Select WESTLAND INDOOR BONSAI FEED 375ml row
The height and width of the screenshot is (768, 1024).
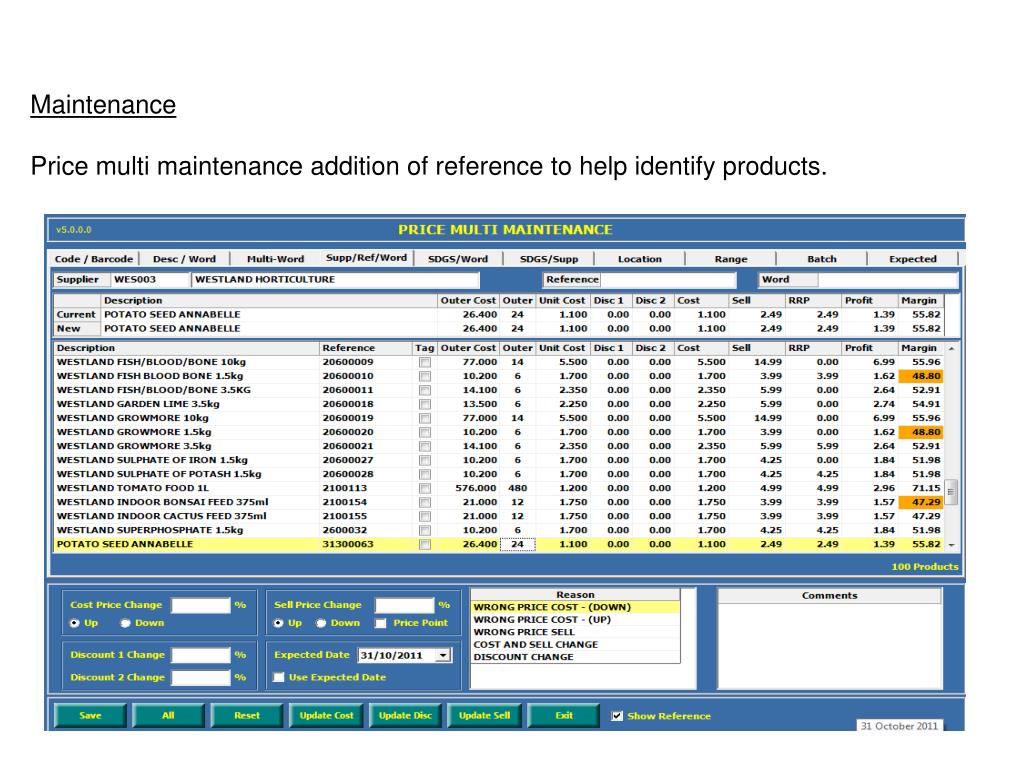point(498,502)
